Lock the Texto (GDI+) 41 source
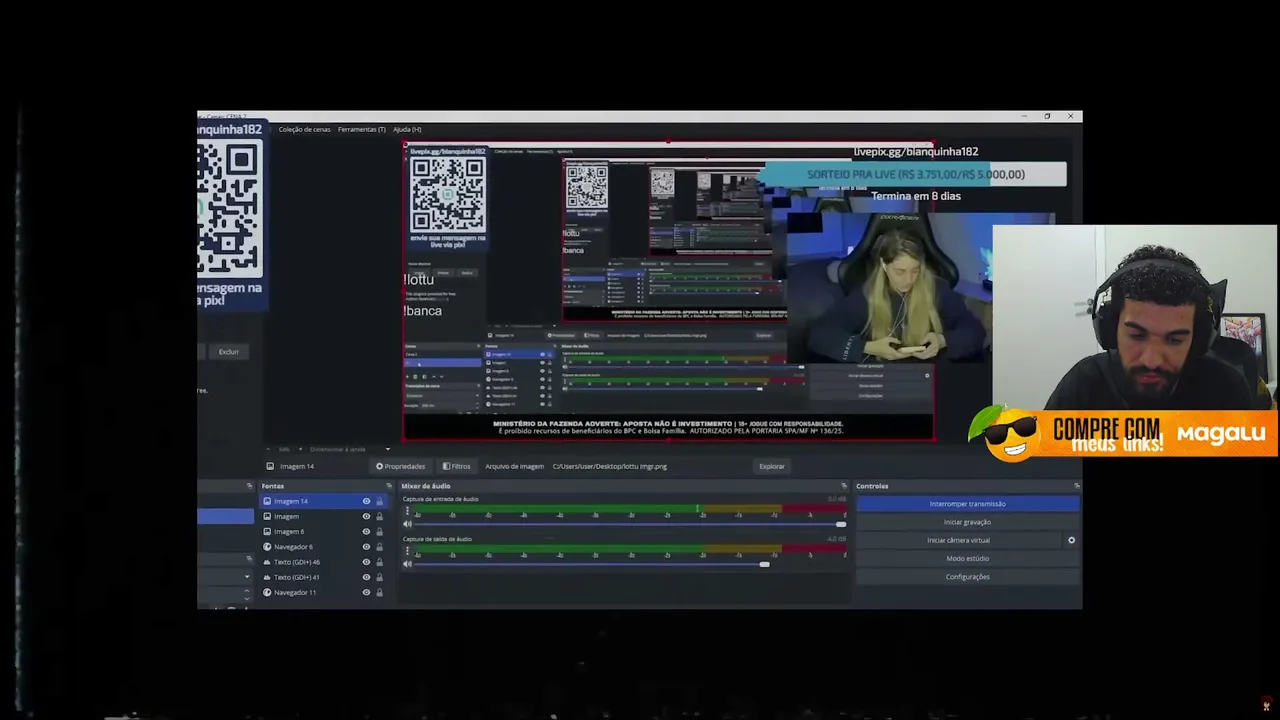 pos(379,577)
